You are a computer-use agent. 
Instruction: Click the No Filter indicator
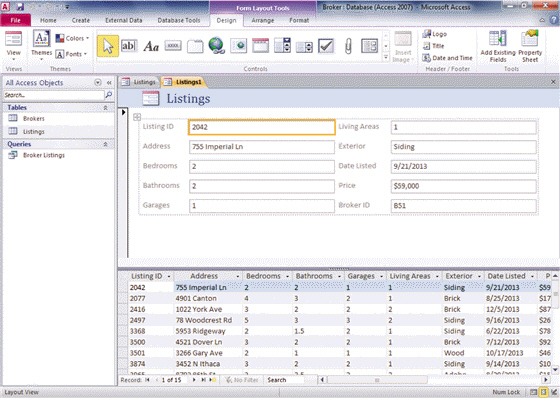point(242,380)
